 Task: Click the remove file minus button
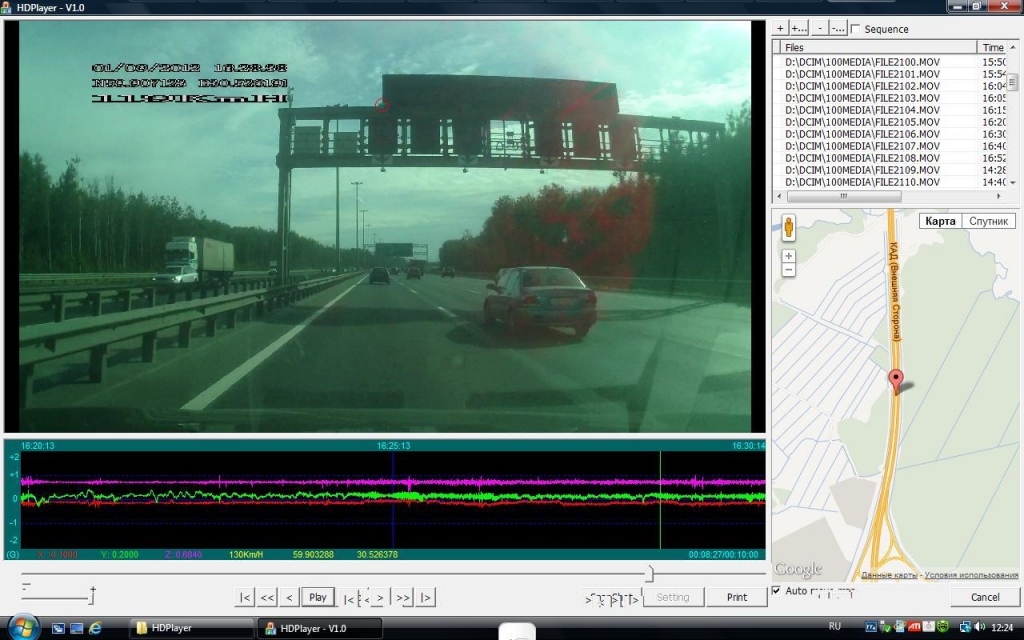pos(819,29)
